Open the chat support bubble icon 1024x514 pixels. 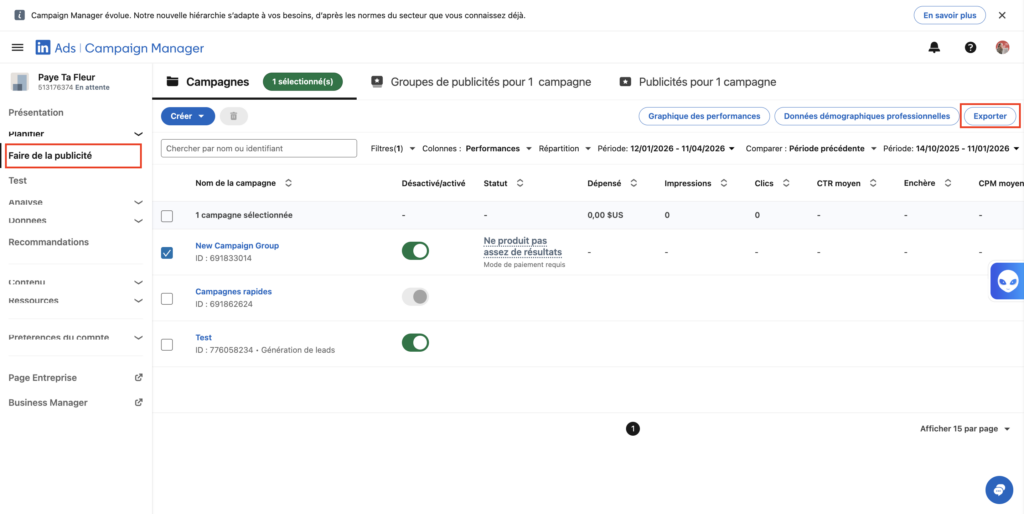998,489
